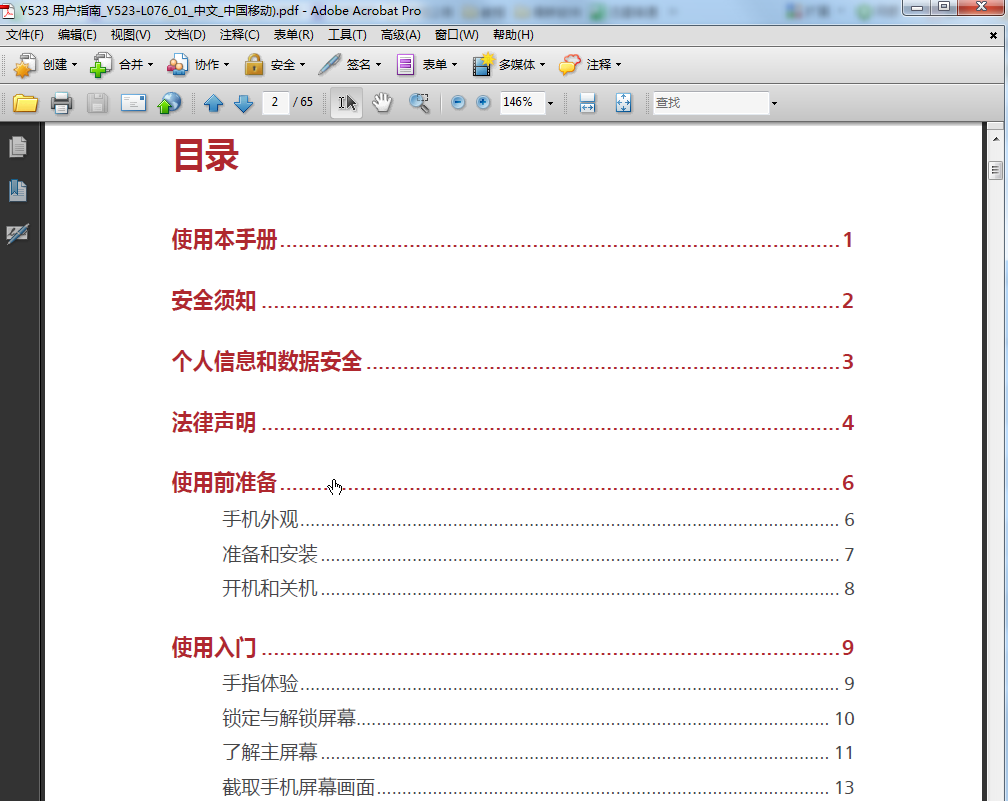
Task: Open the 文件 menu
Action: point(23,34)
